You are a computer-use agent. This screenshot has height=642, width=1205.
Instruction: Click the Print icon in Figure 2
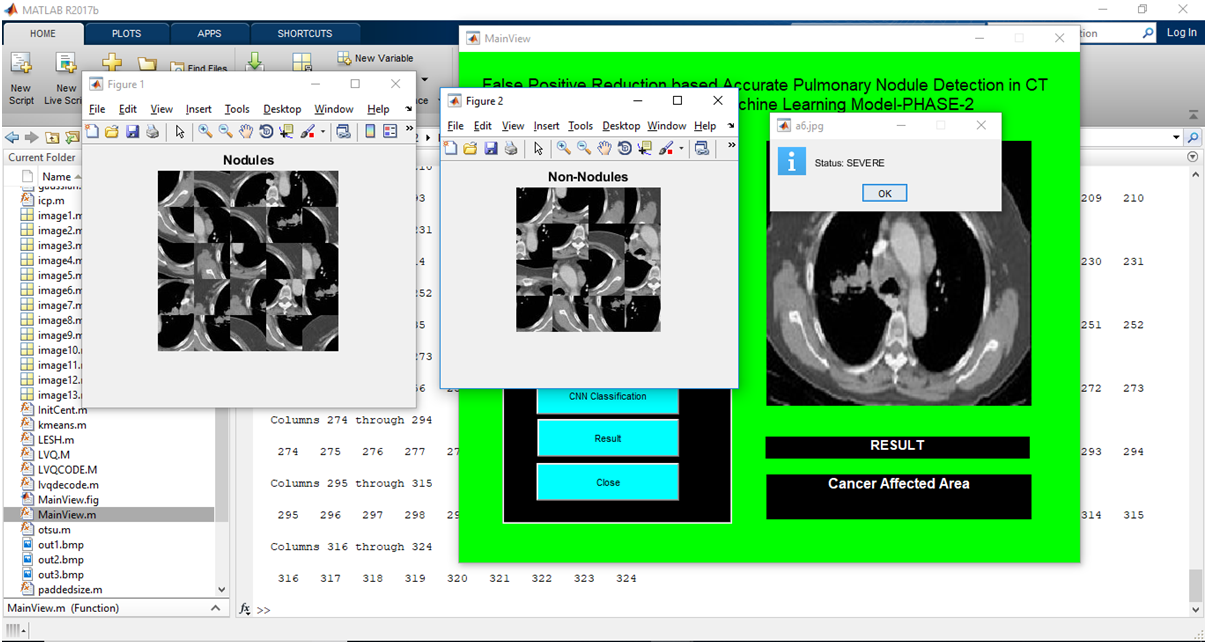pyautogui.click(x=511, y=148)
